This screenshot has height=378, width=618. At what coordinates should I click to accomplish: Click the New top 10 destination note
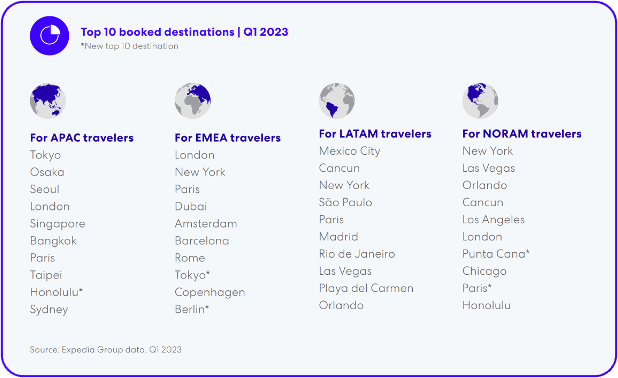click(130, 46)
